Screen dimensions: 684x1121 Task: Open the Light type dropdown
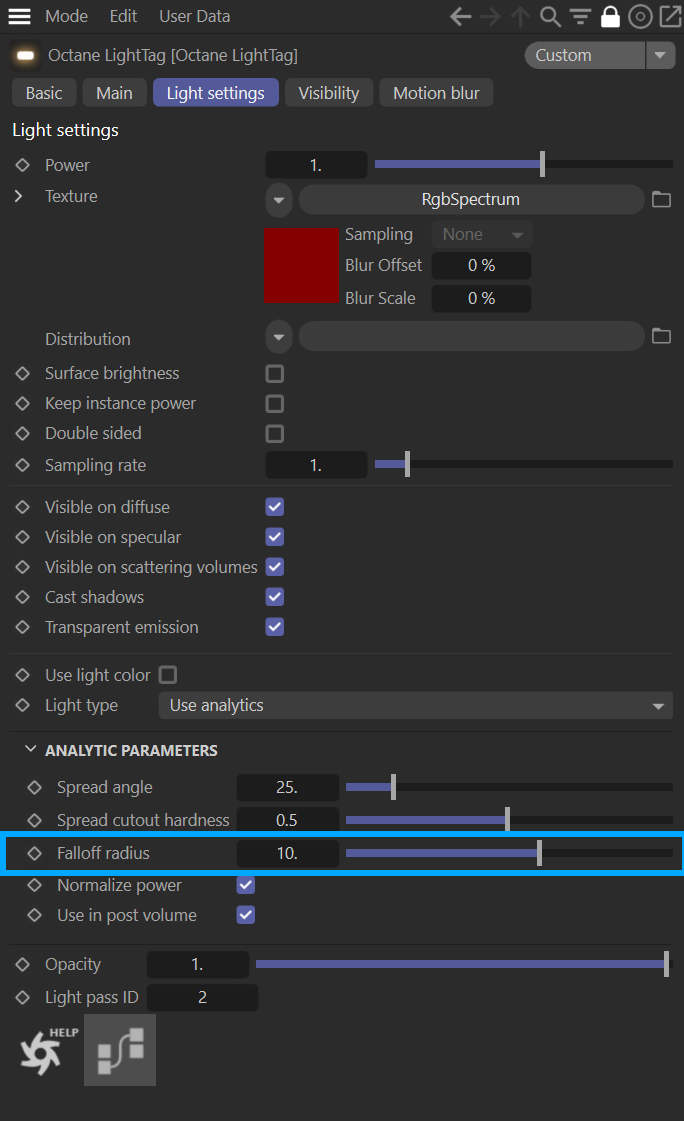(x=415, y=706)
